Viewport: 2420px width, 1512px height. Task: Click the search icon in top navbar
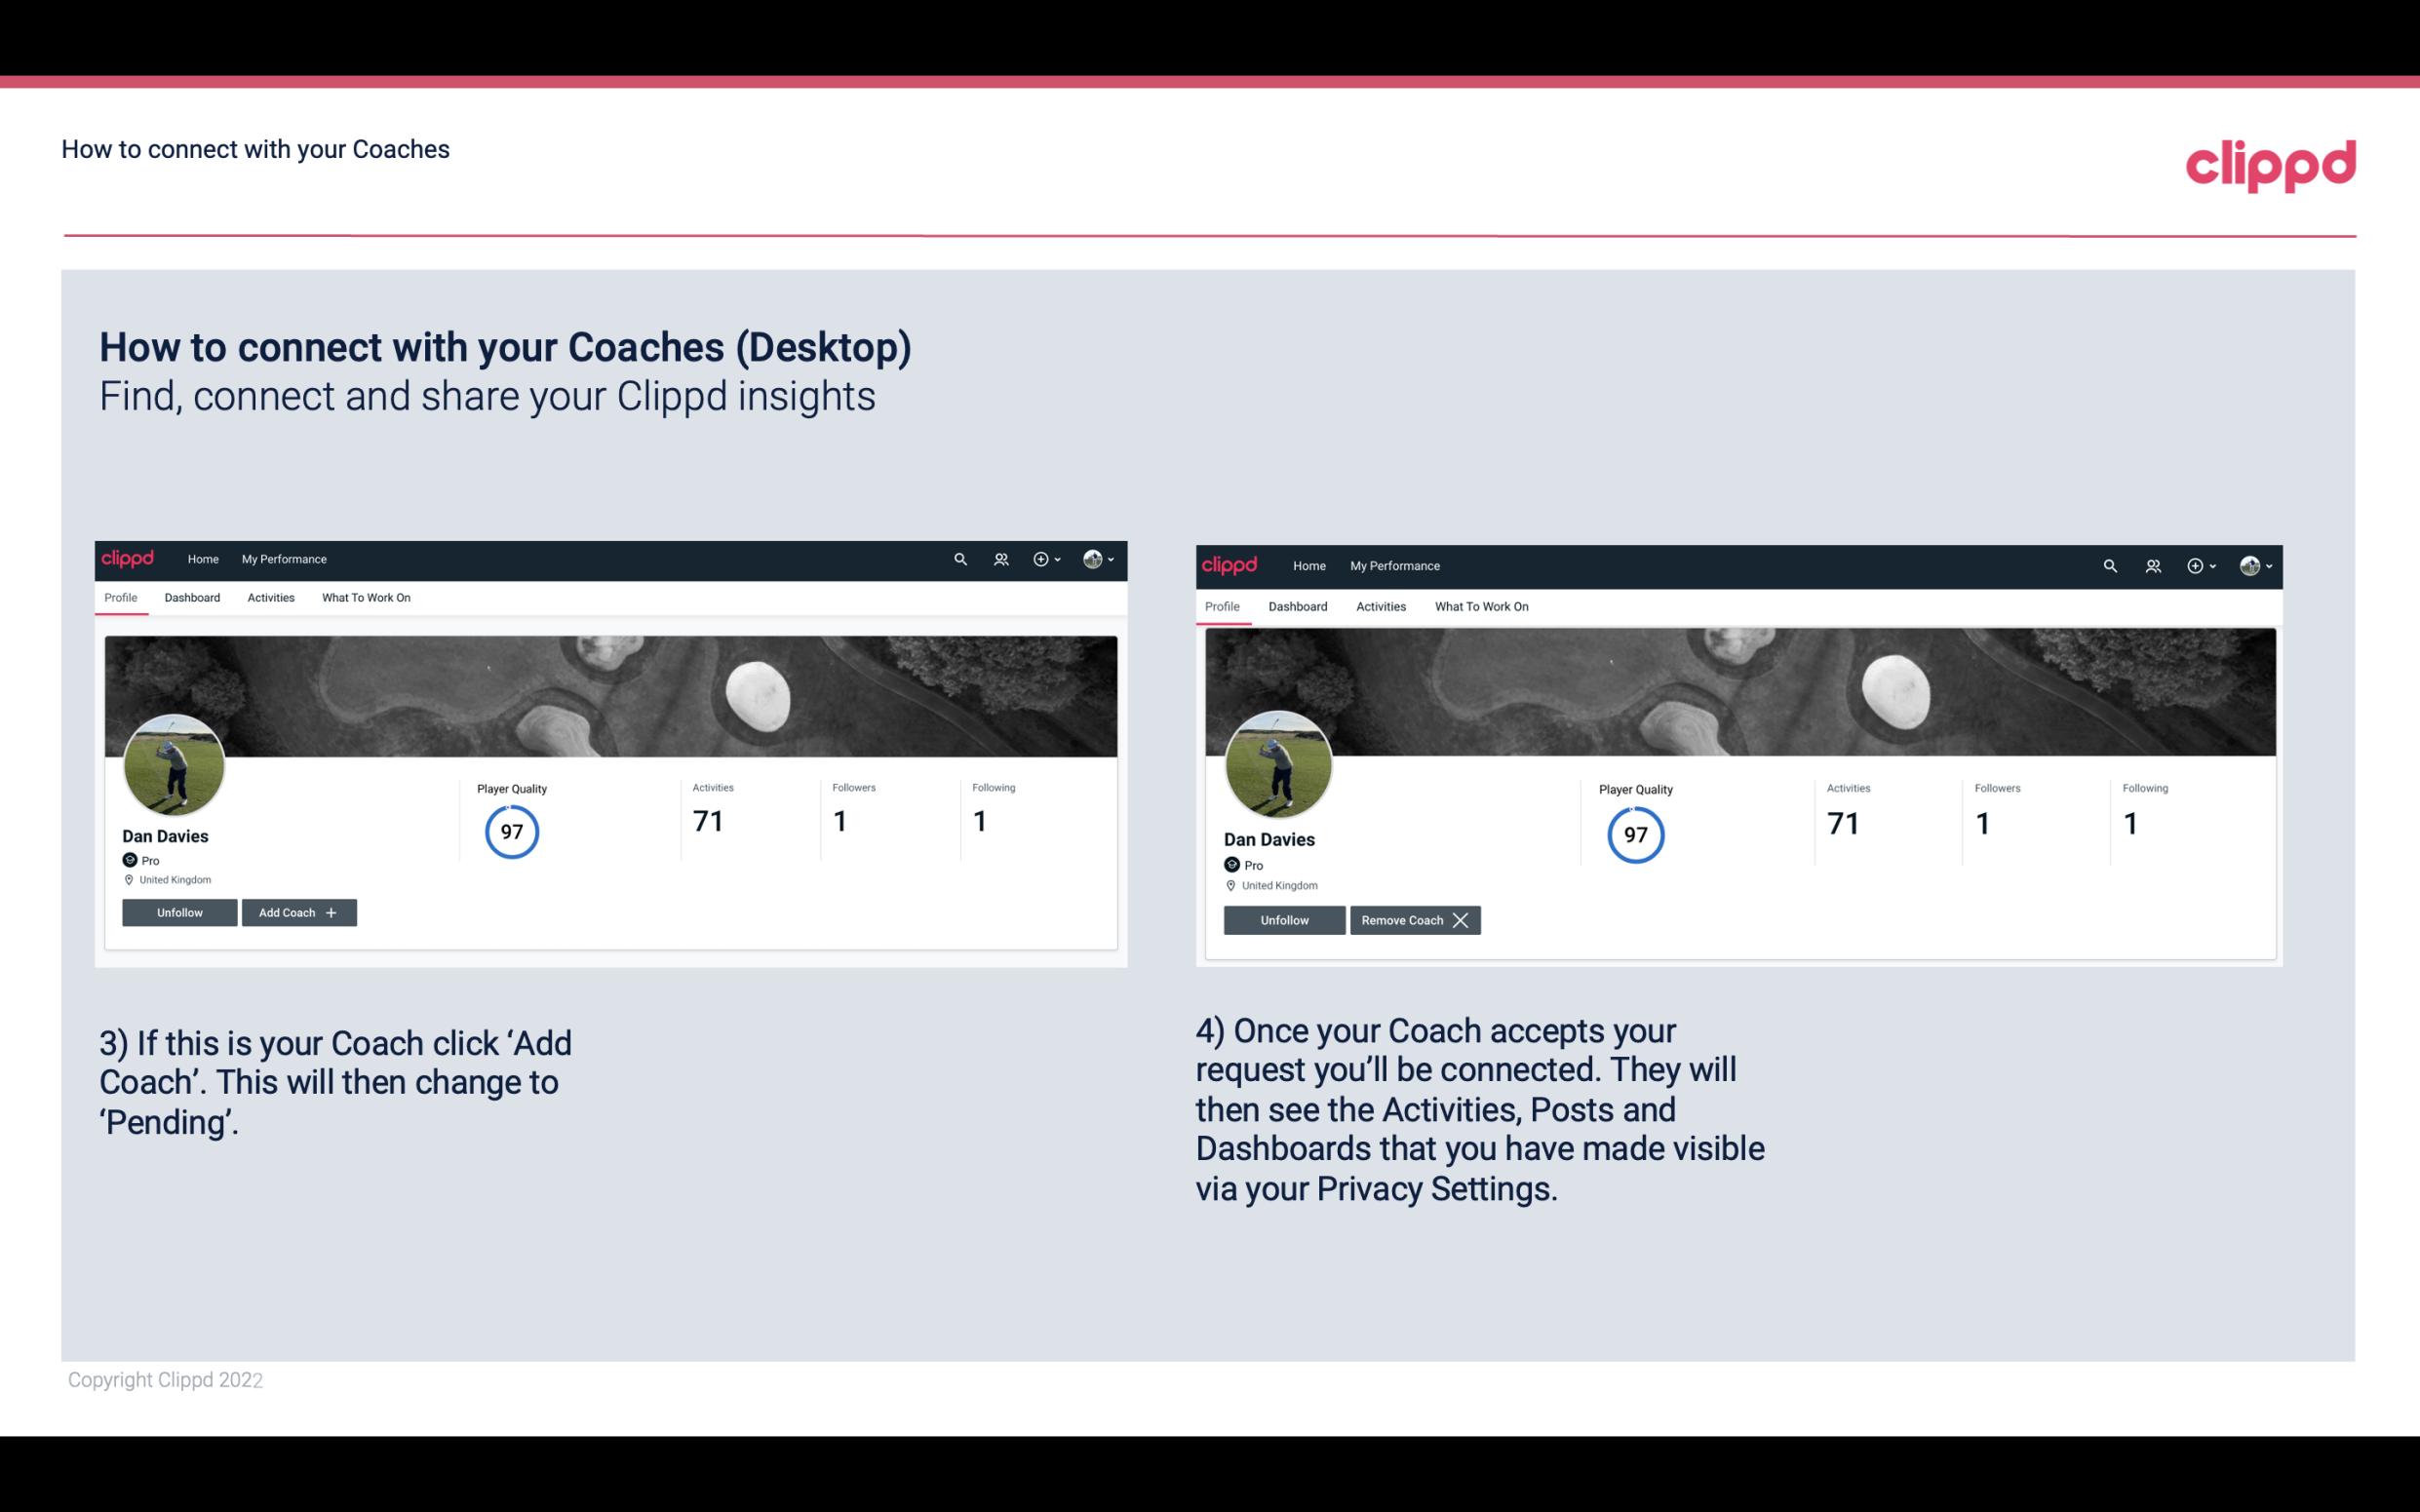click(960, 560)
